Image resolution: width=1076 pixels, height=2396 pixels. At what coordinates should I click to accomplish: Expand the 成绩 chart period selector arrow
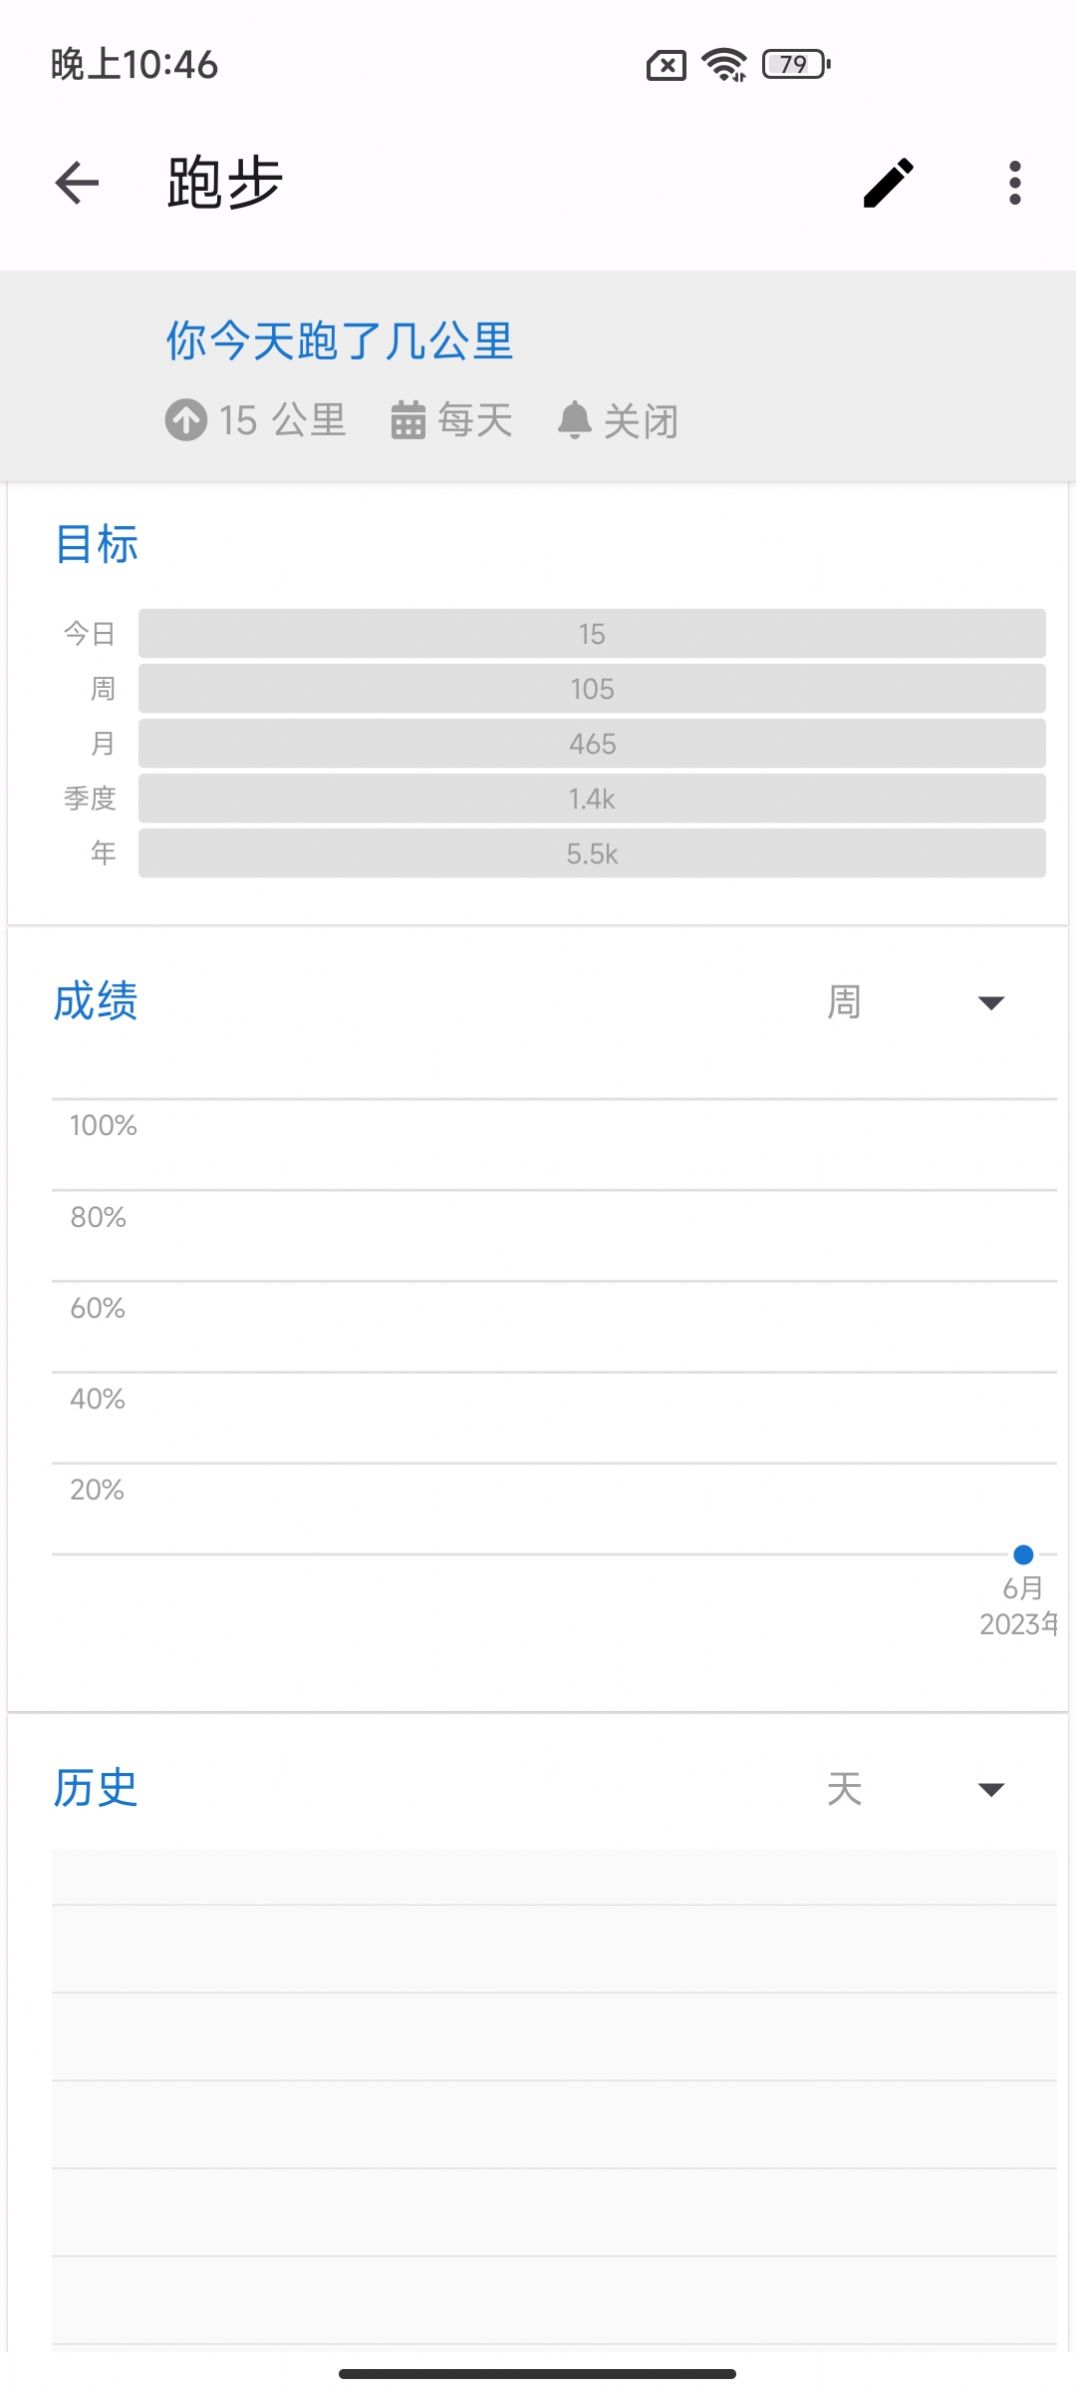coord(989,1001)
